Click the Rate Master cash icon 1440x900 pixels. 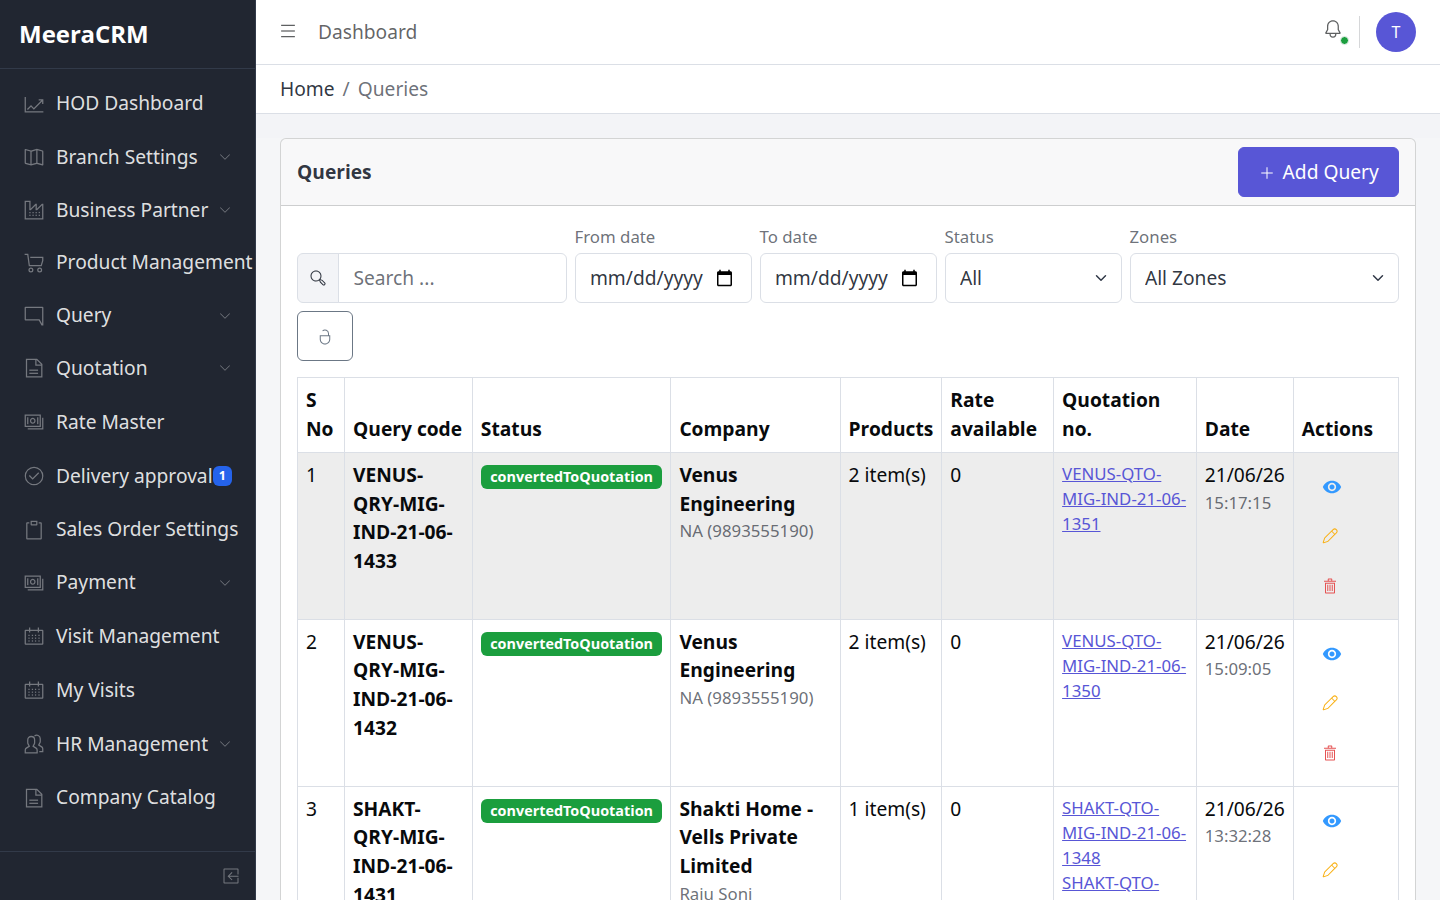[x=34, y=422]
